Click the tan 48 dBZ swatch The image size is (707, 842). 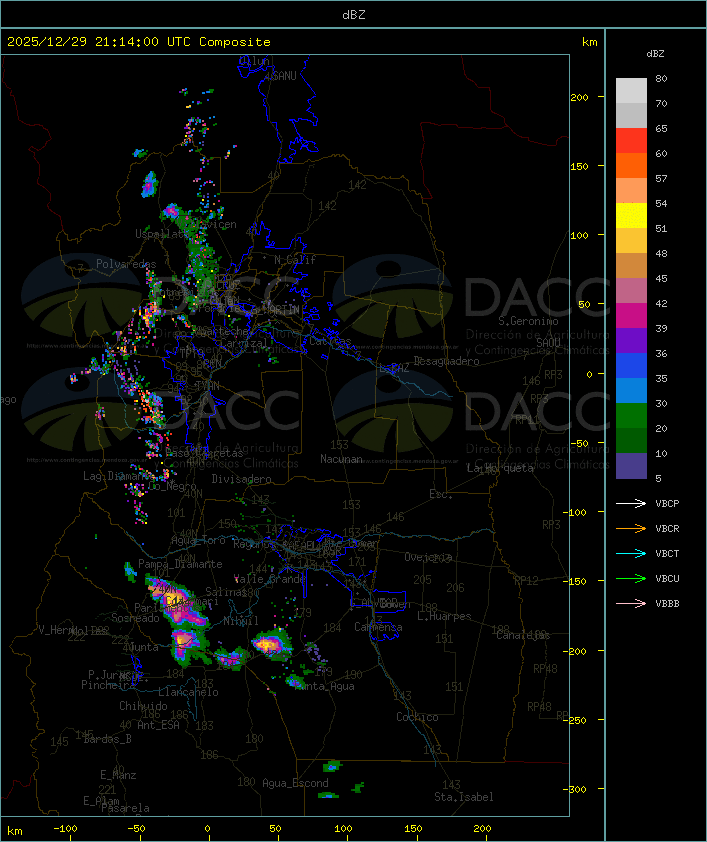click(x=631, y=265)
